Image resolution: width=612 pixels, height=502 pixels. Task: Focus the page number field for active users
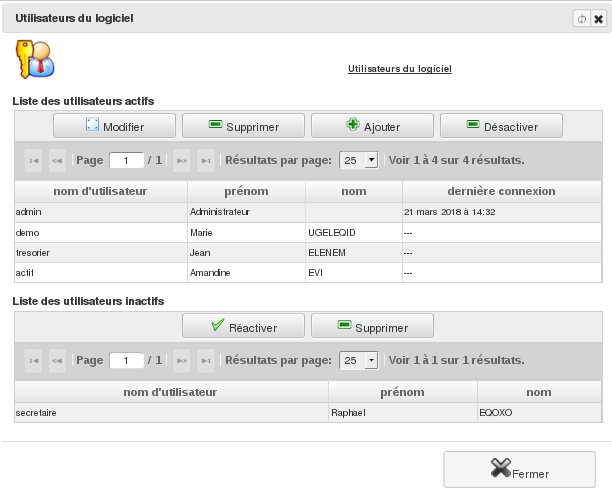point(126,160)
